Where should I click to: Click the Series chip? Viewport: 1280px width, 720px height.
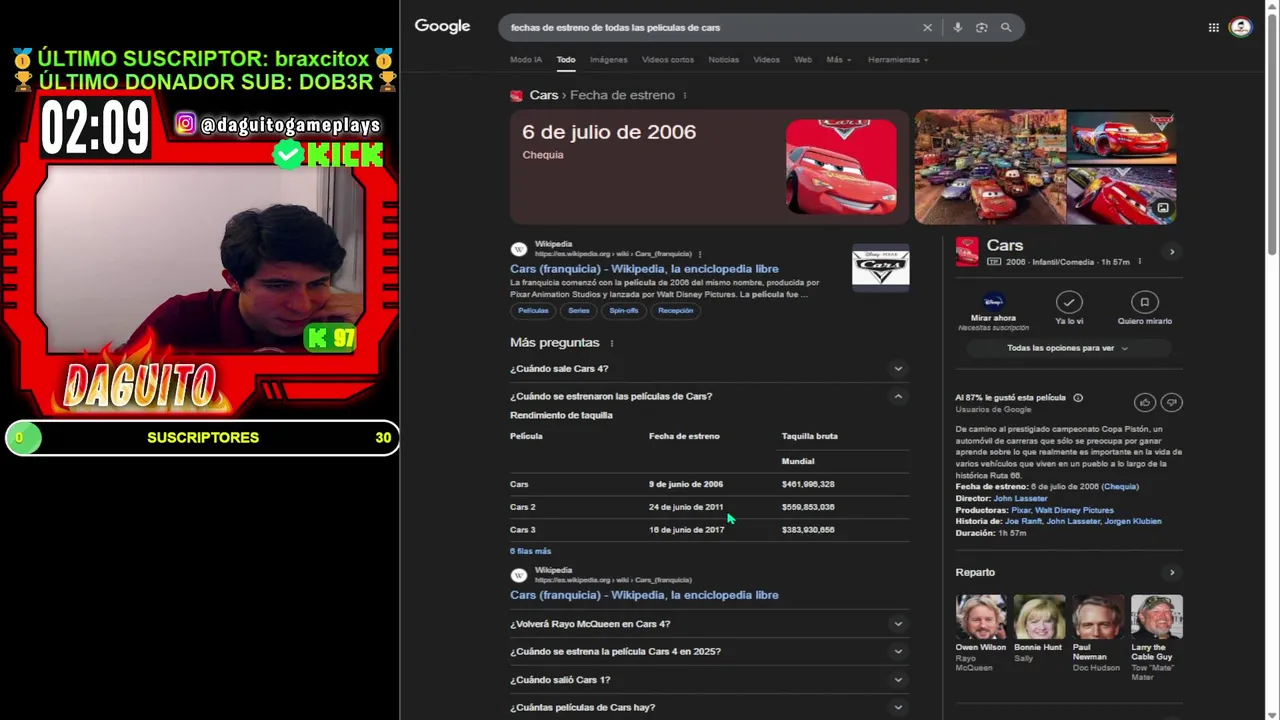(x=579, y=311)
